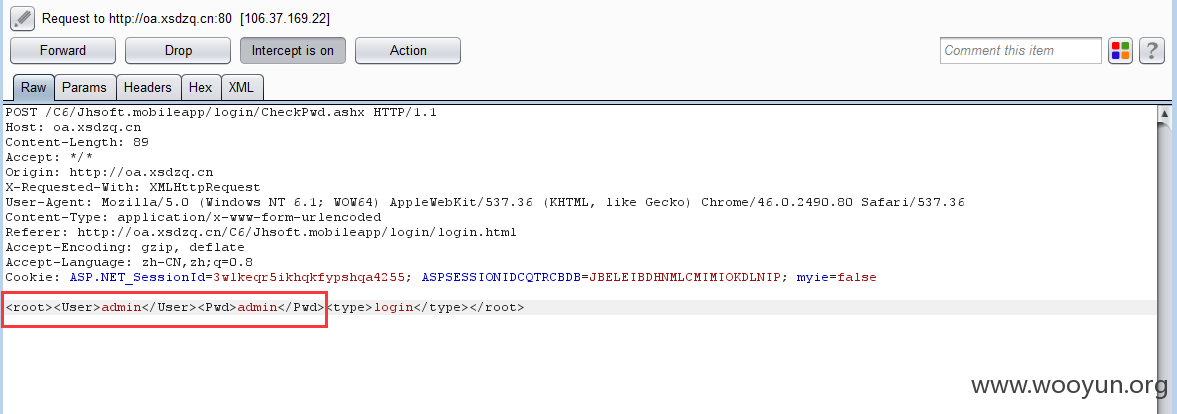
Task: Click the ASP.NET_SessionId cookie value
Action: tap(309, 278)
